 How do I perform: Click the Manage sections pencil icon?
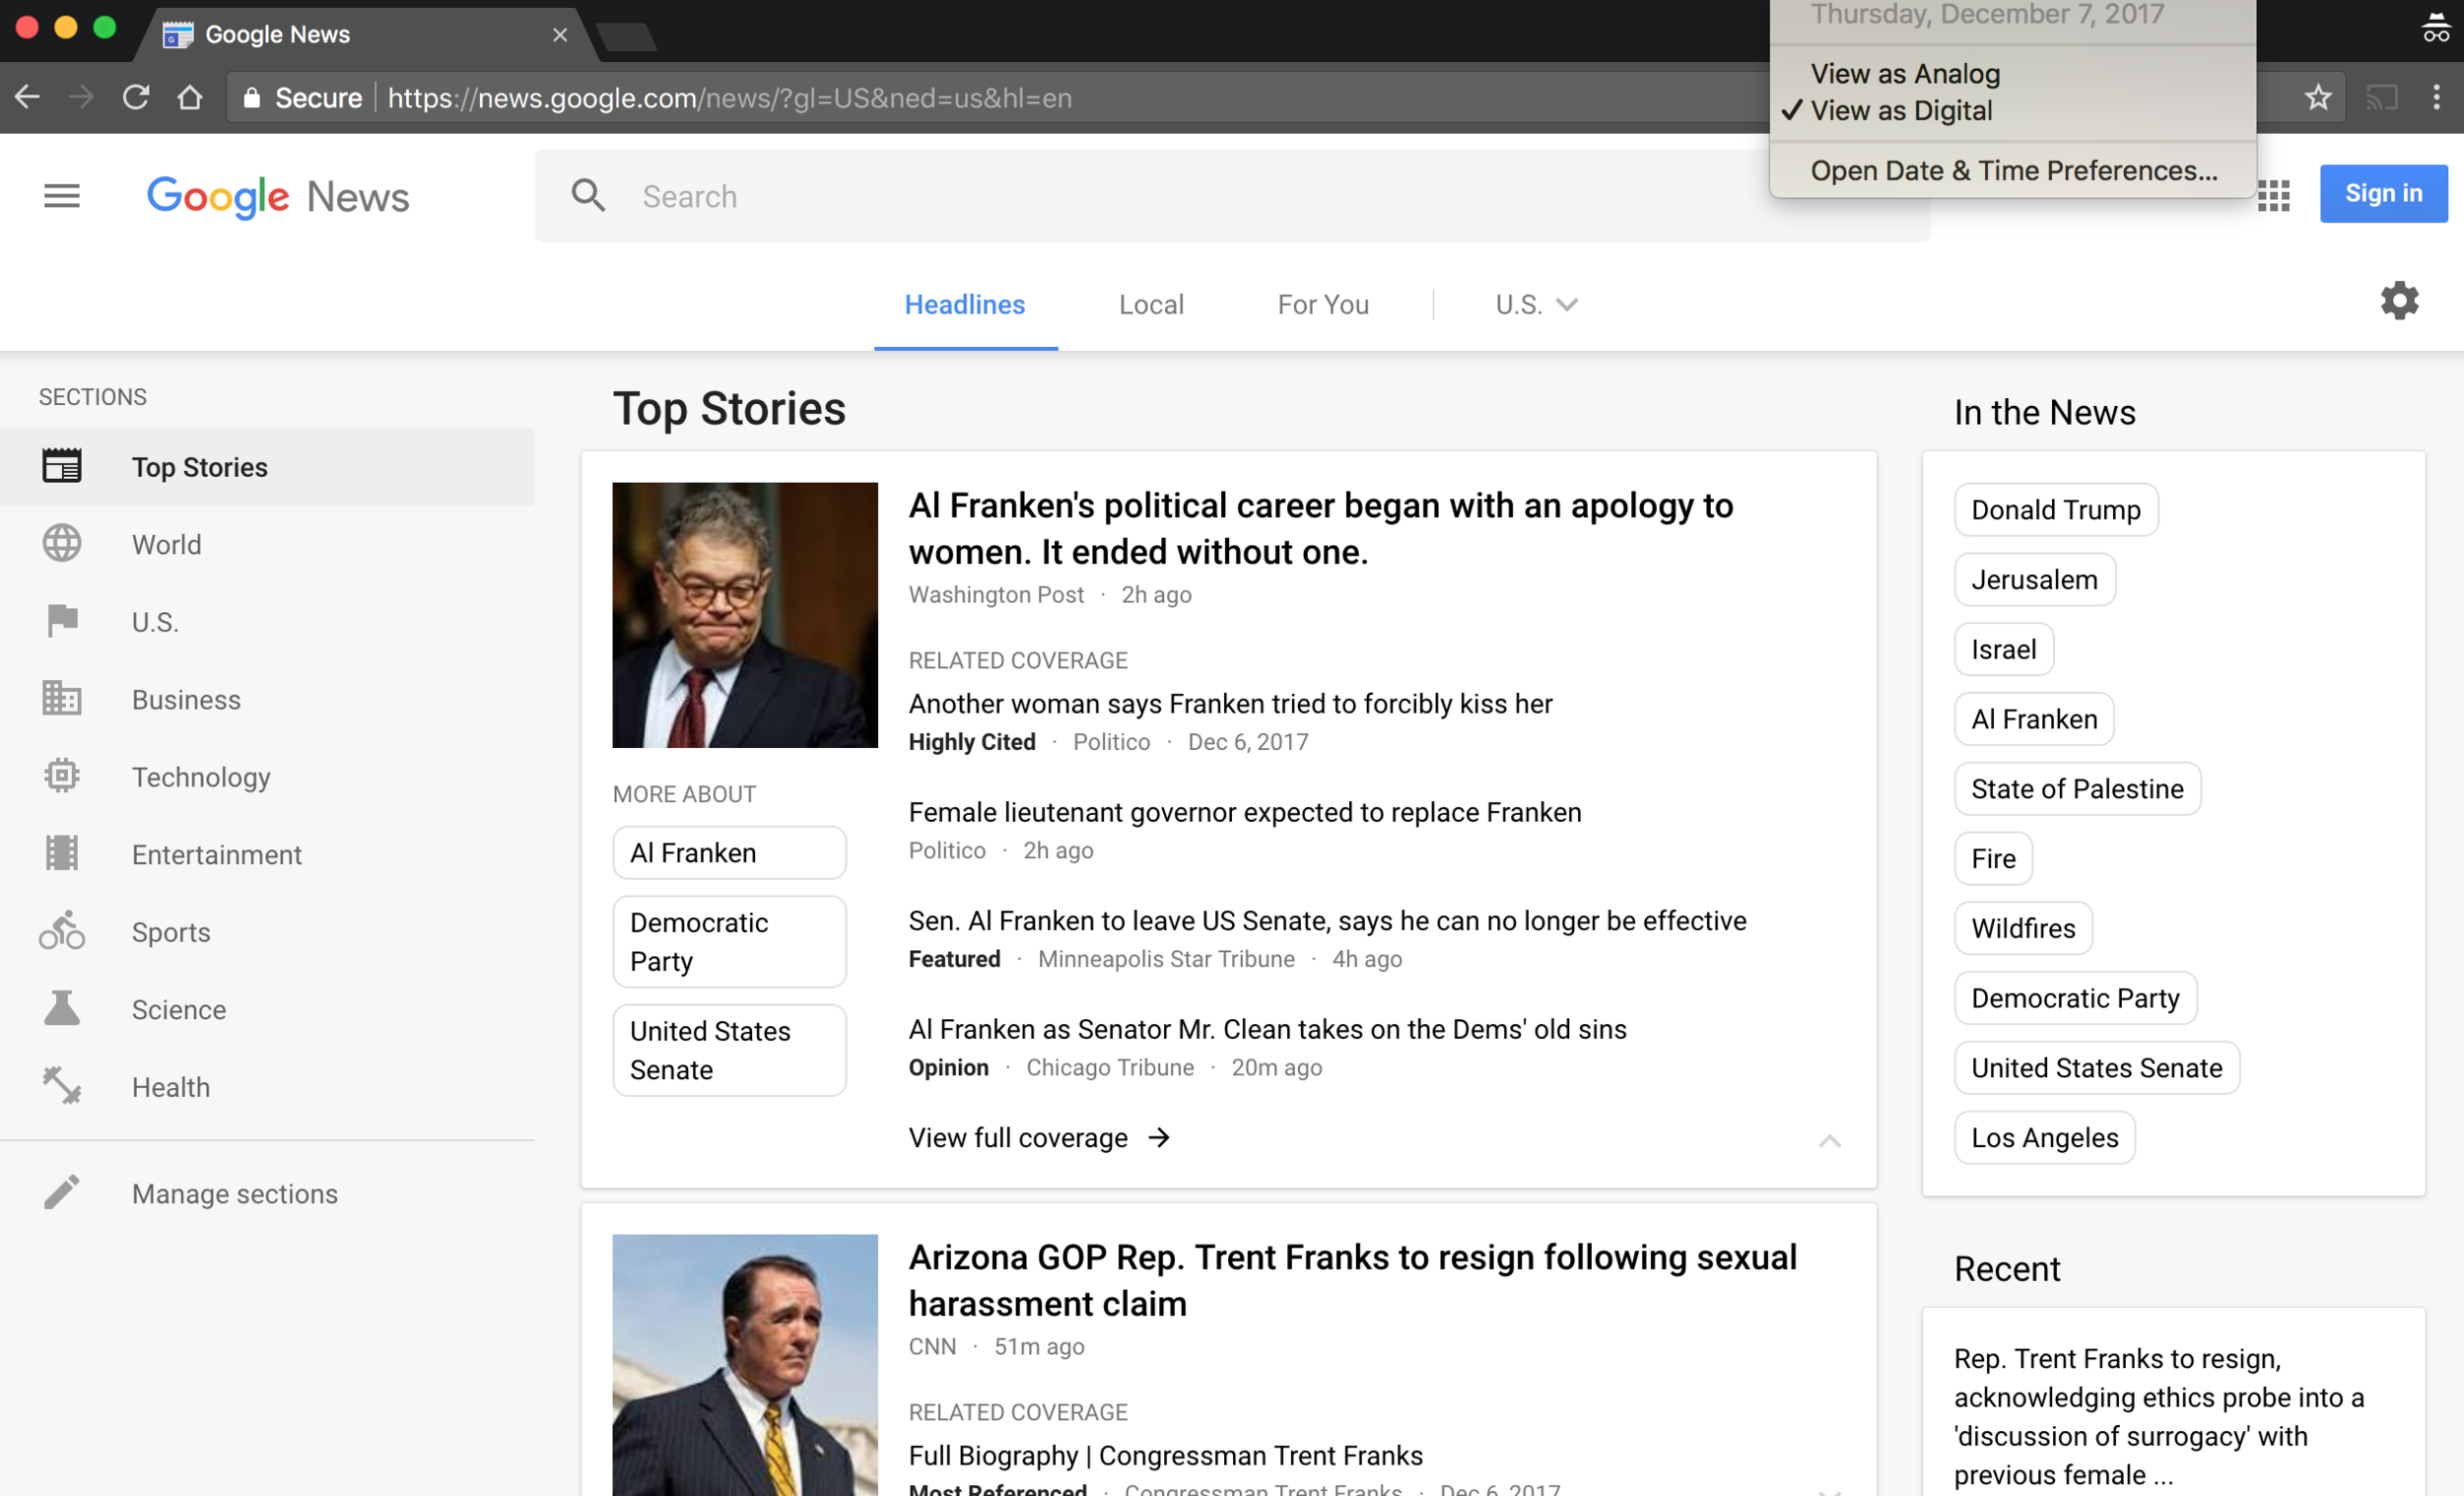coord(62,1192)
